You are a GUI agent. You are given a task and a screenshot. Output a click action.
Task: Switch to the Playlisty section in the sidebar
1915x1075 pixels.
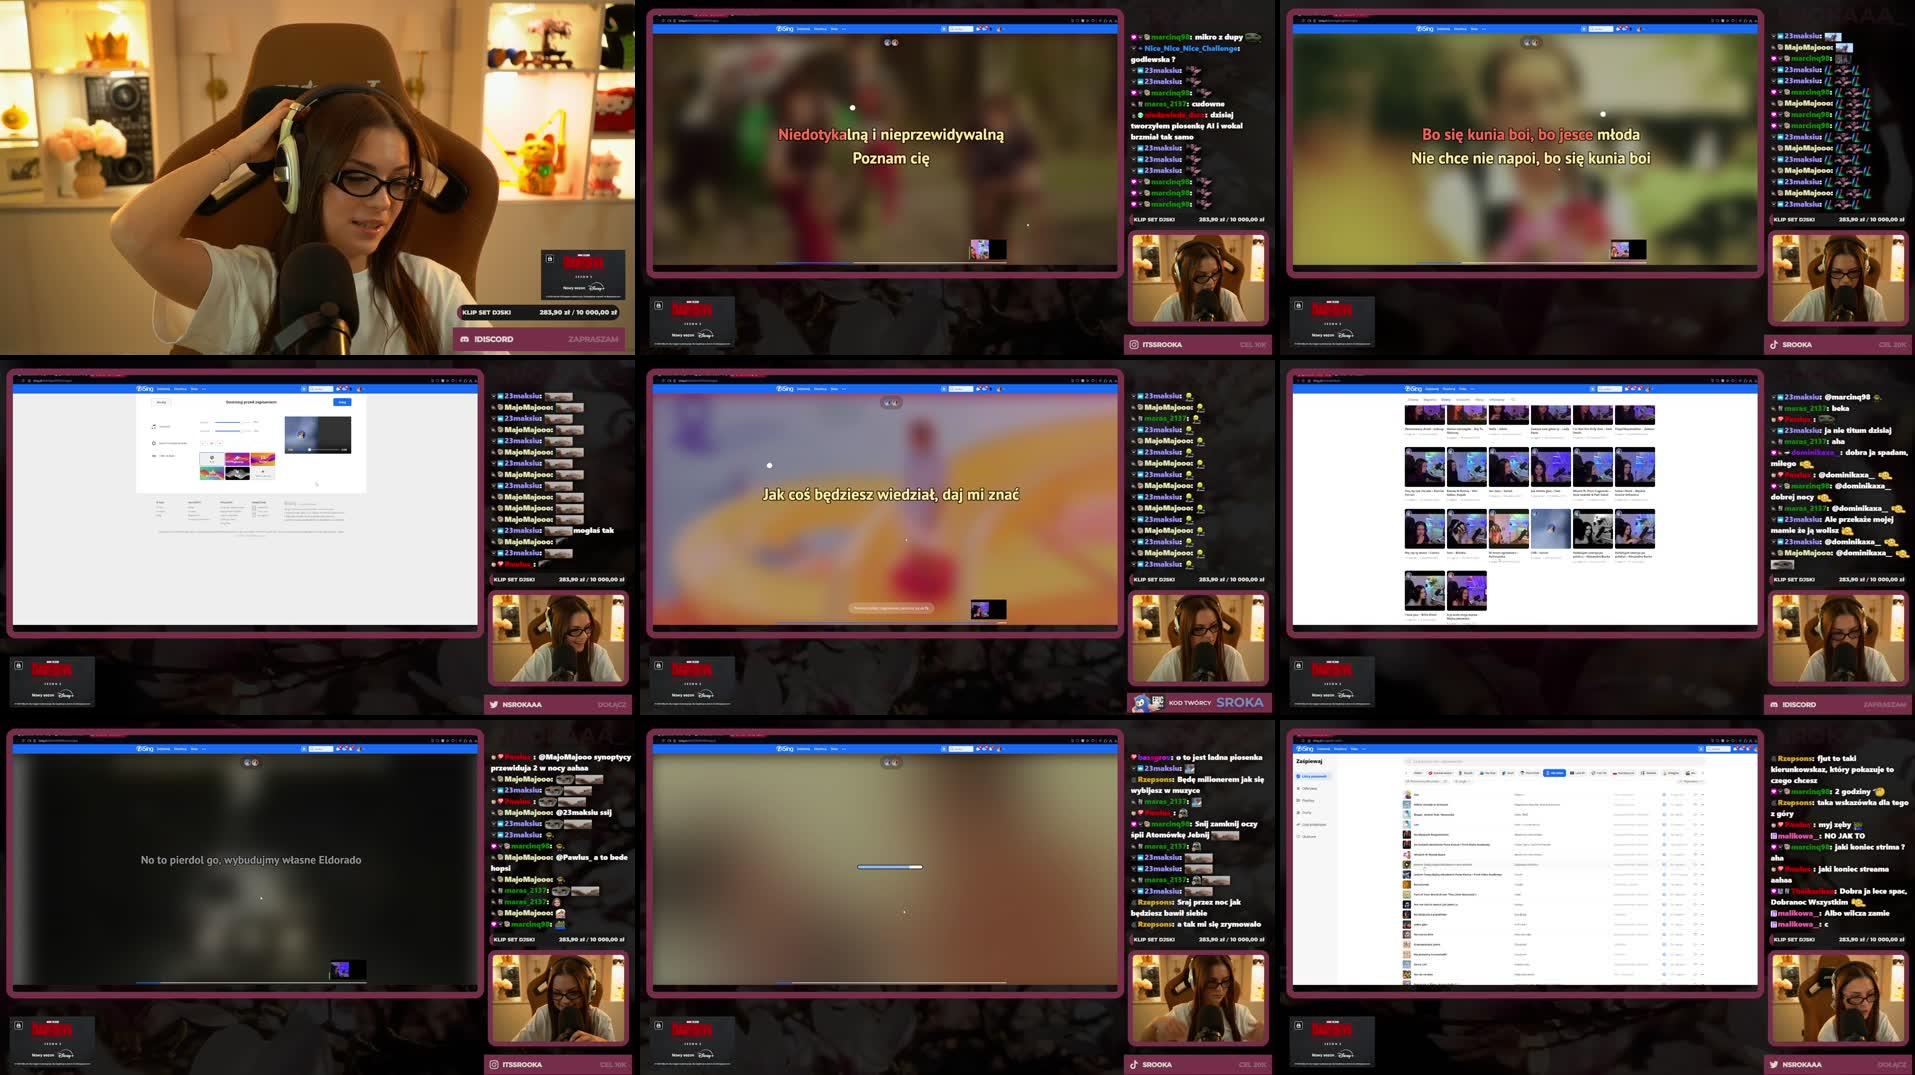coord(1307,800)
